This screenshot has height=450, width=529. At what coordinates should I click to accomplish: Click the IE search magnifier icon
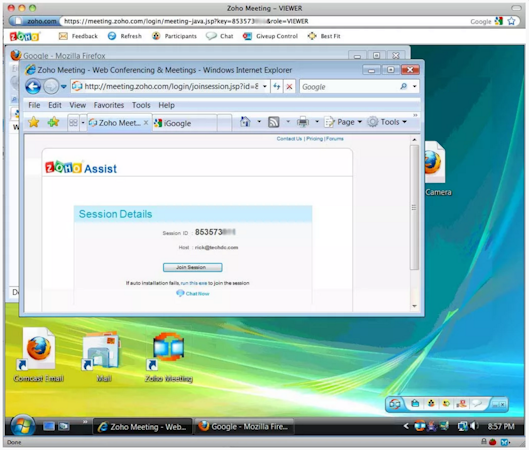pos(403,87)
